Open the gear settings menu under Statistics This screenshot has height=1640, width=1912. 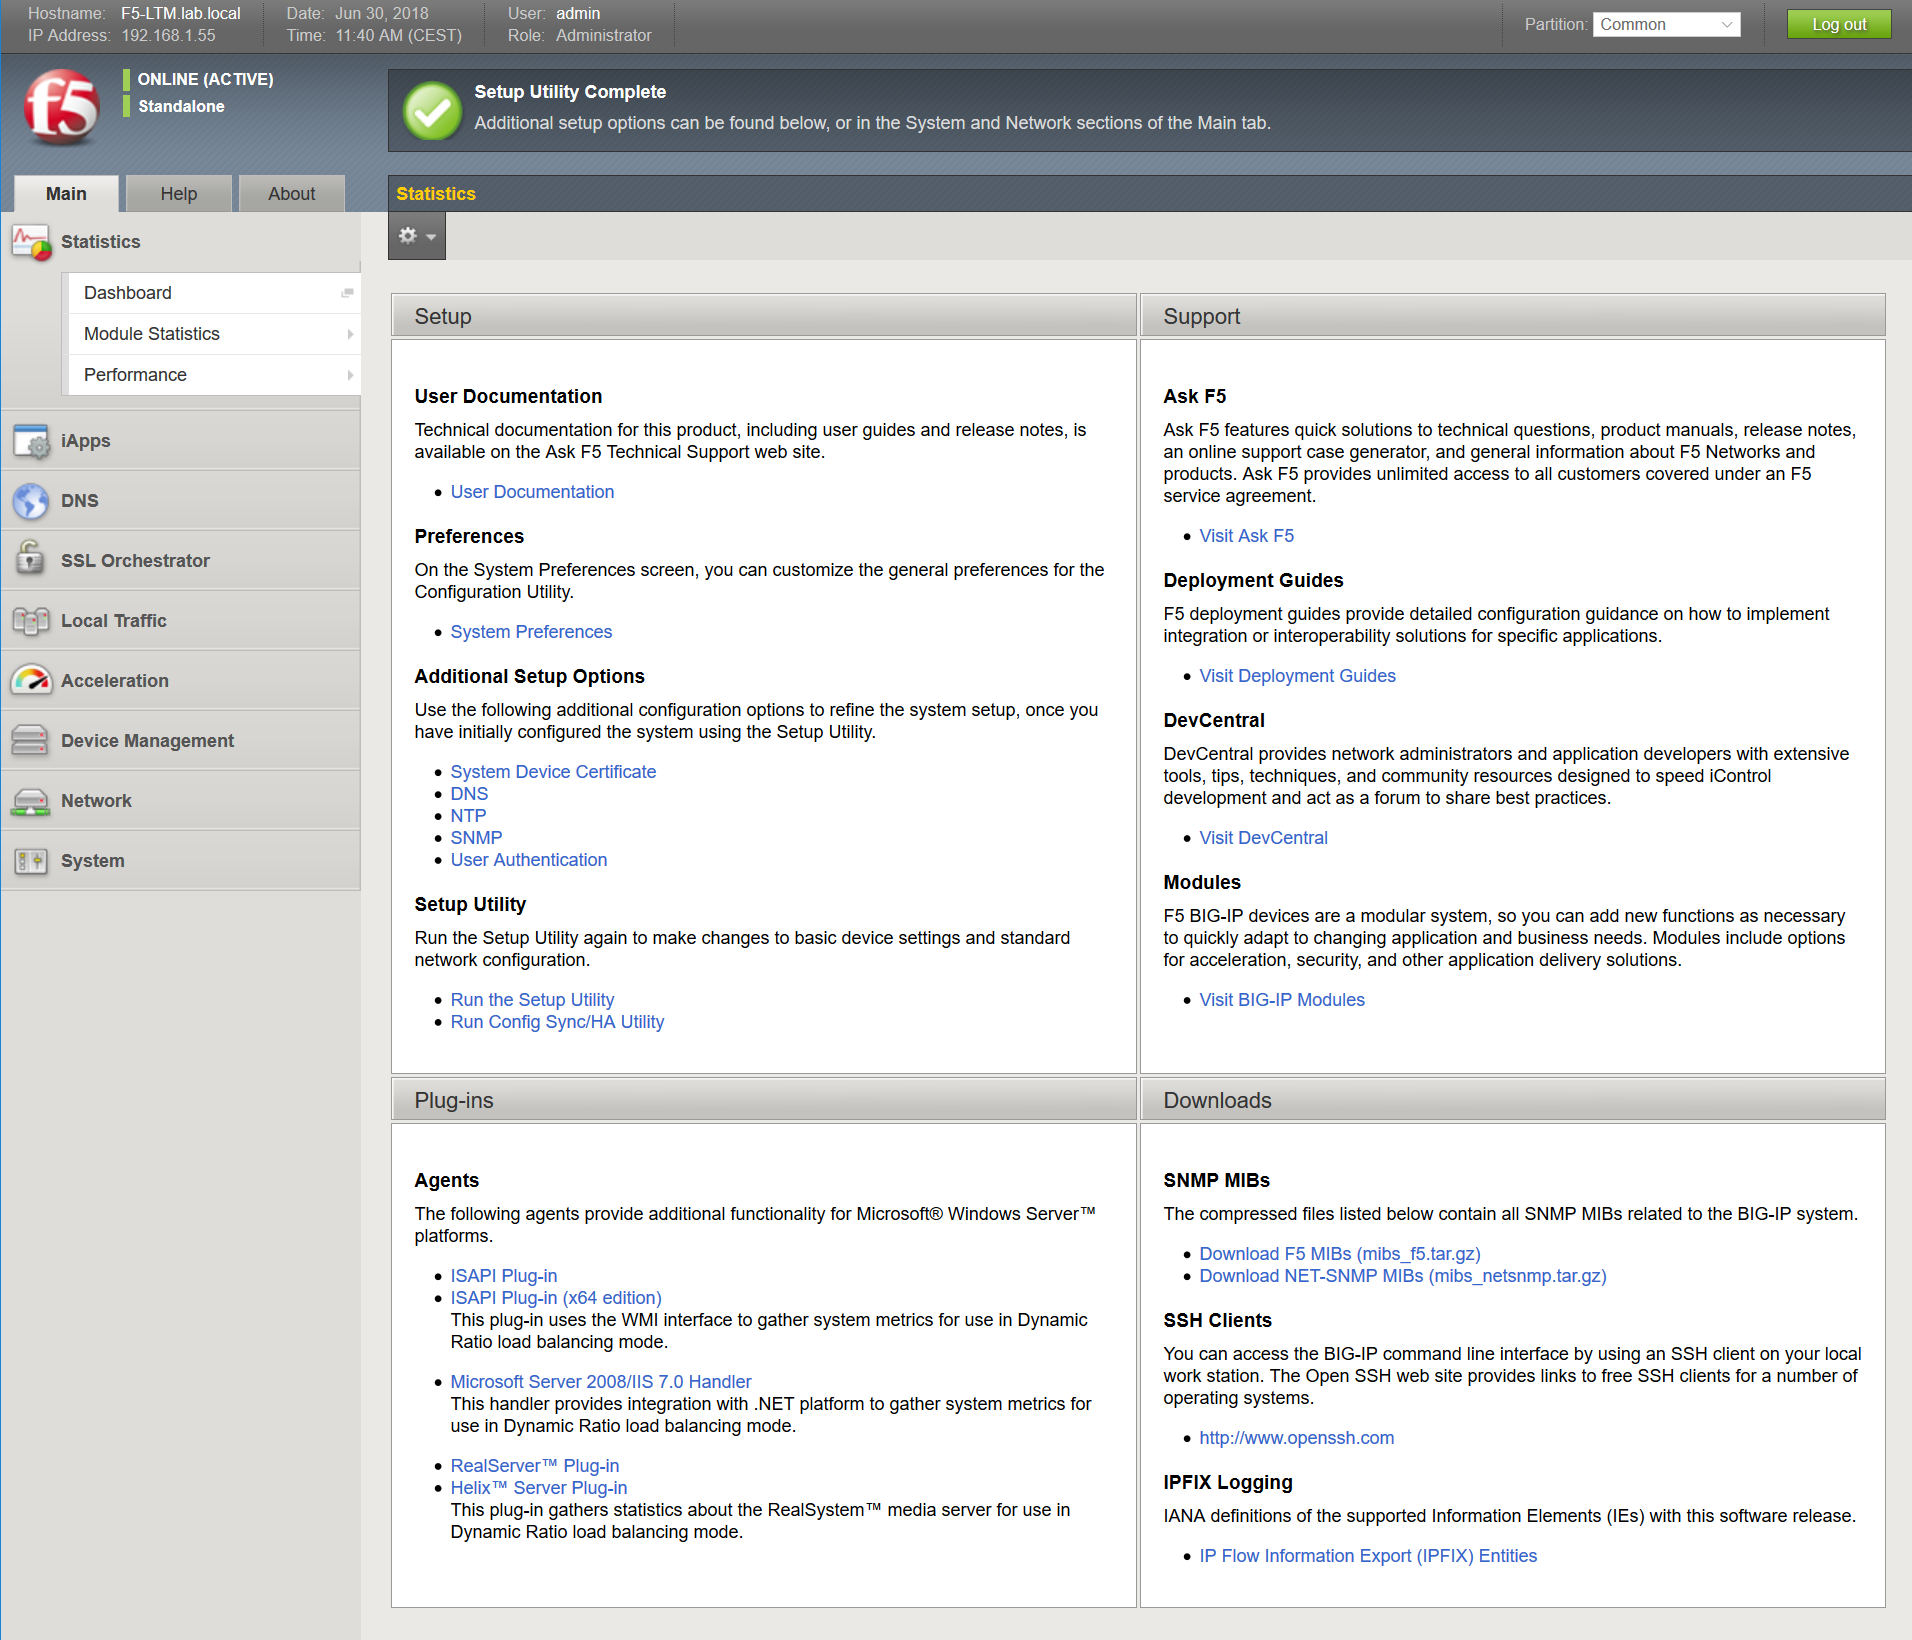point(417,236)
